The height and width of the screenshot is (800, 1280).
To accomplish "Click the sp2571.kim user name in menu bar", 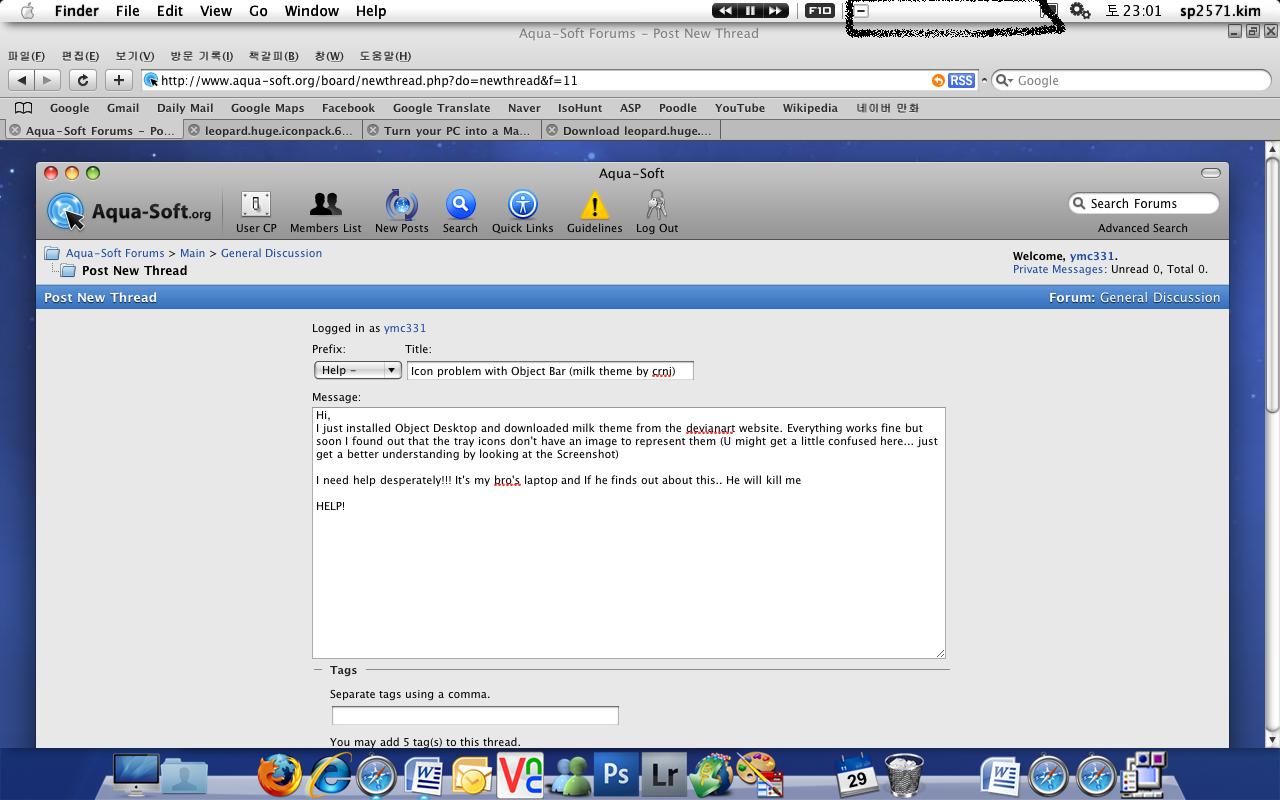I will pos(1220,11).
